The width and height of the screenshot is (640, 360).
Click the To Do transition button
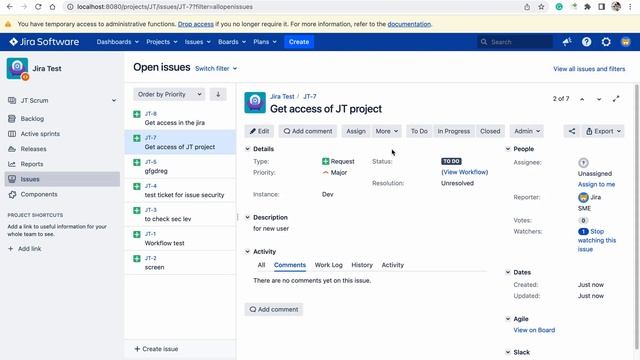[x=419, y=131]
